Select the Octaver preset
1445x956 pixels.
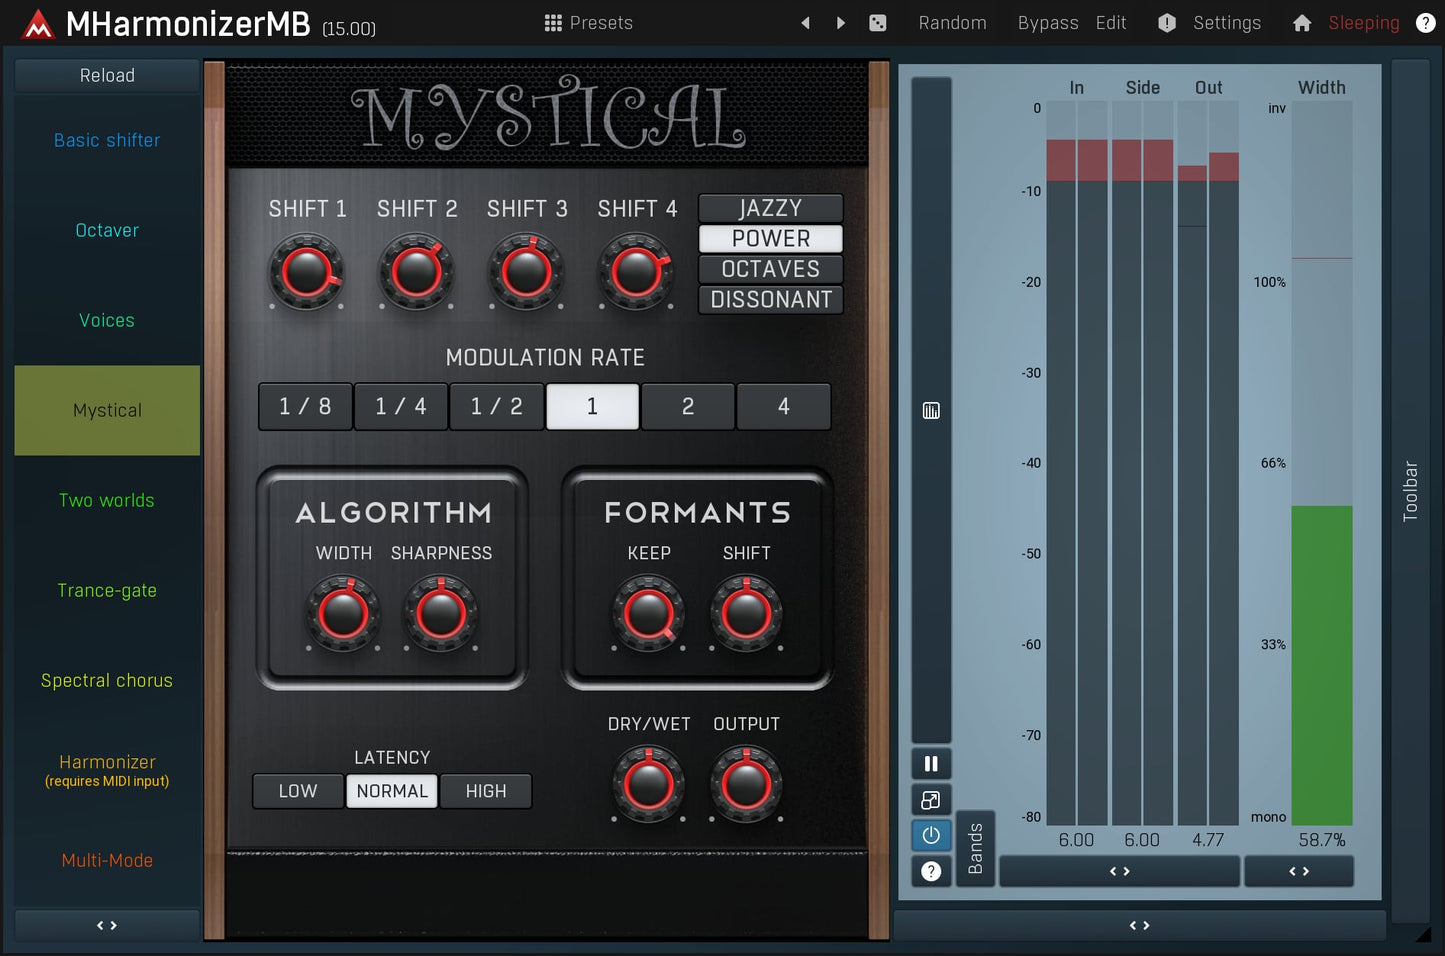(x=106, y=230)
